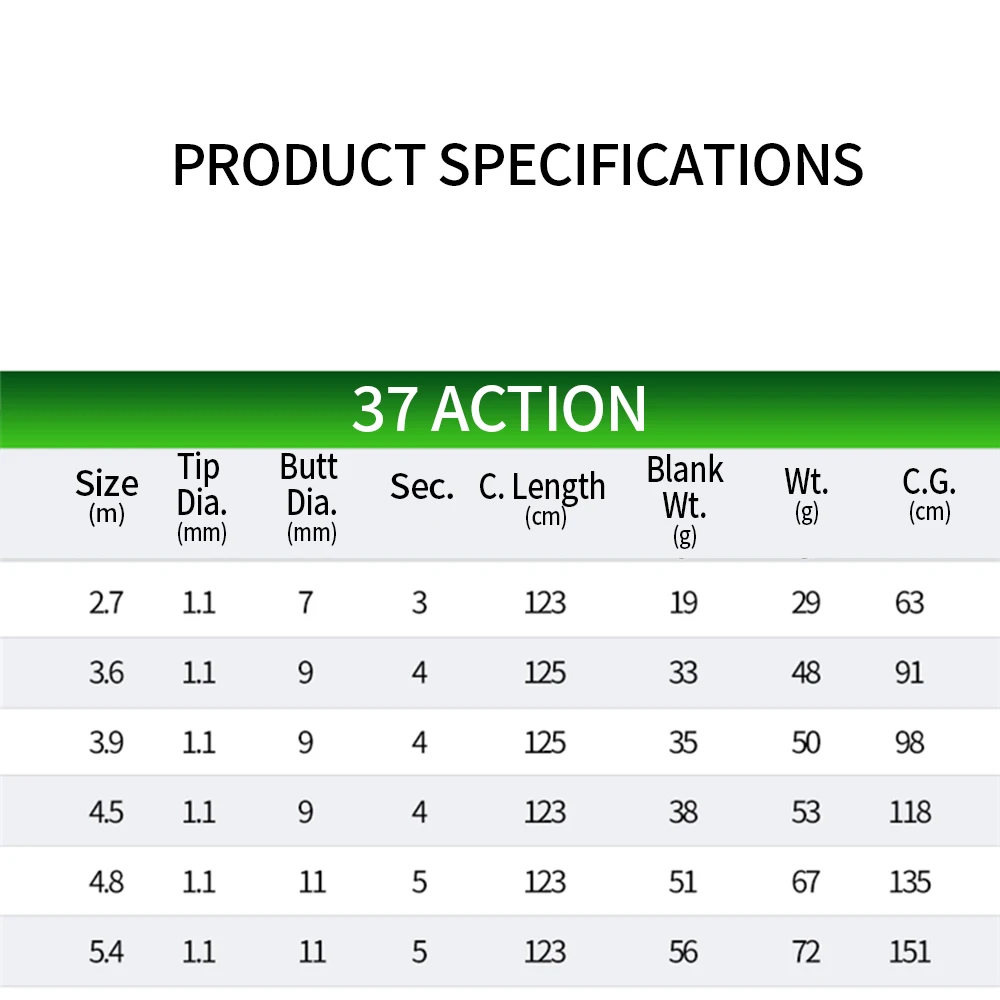The image size is (1000, 1000).
Task: Select the 2.7 size row value
Action: [x=106, y=603]
